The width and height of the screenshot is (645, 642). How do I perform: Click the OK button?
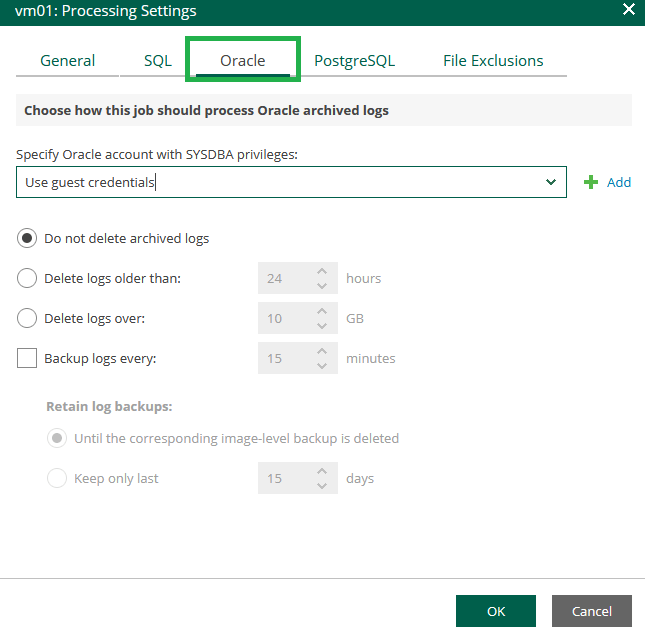496,611
